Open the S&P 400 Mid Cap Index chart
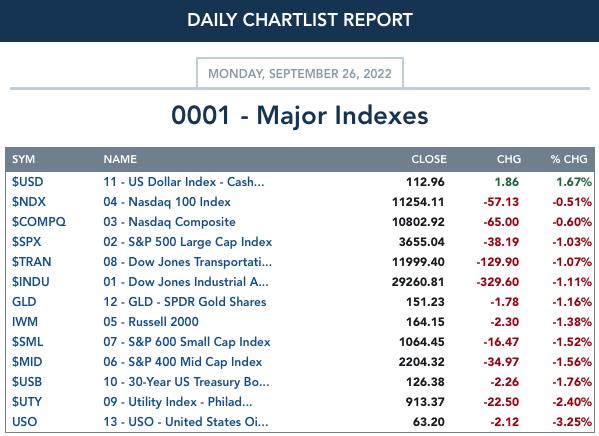The image size is (599, 436). point(183,362)
